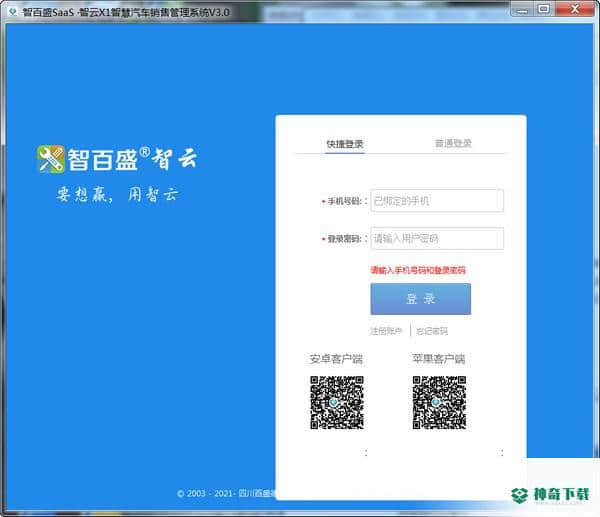Click the 智百盛 wrench logo icon
600x517 pixels.
pos(51,159)
